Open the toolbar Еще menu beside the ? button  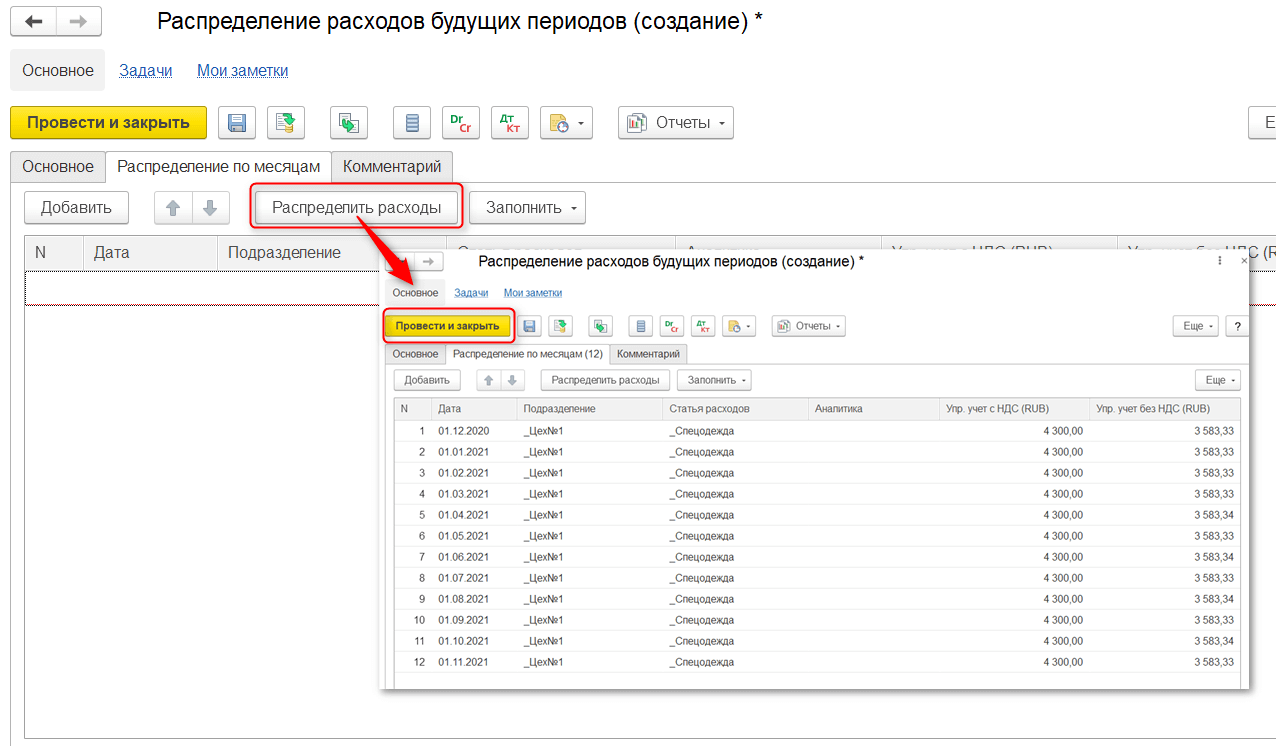(x=1196, y=326)
